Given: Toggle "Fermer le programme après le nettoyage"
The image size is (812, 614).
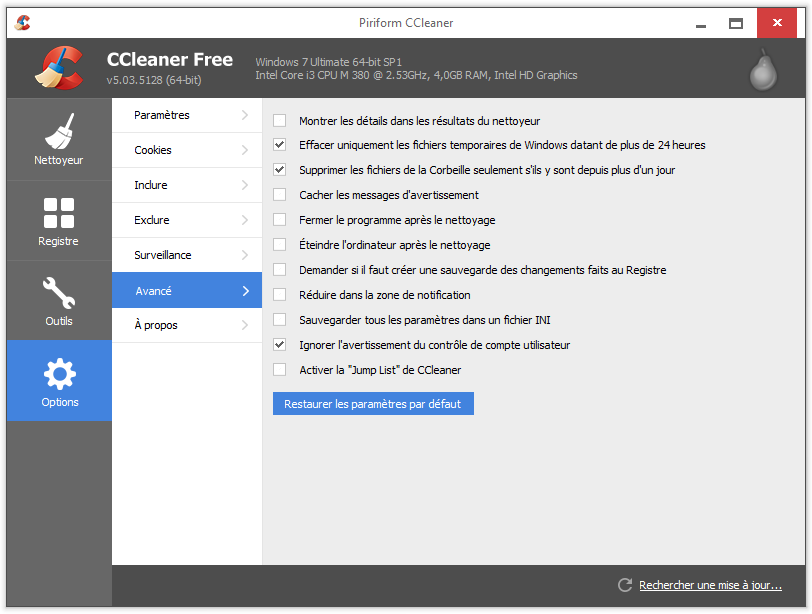Looking at the screenshot, I should (280, 220).
